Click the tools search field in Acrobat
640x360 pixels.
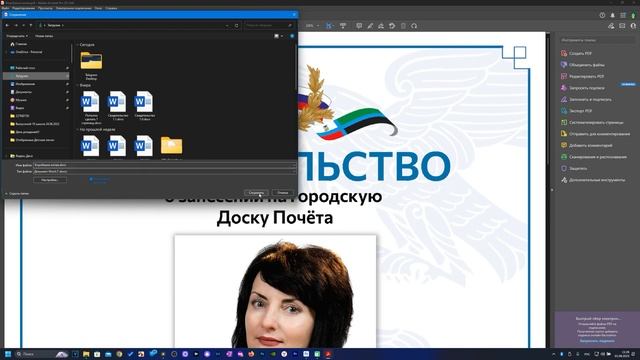tap(597, 40)
